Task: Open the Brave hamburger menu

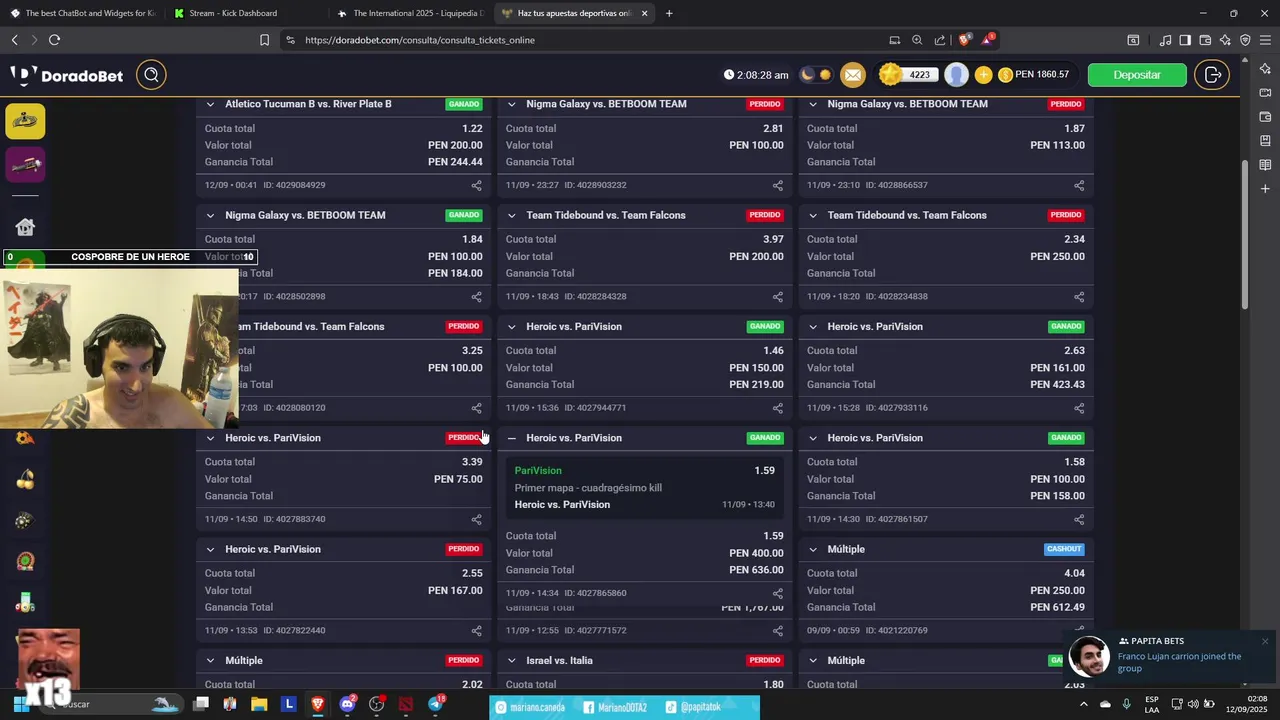Action: coord(1264,40)
